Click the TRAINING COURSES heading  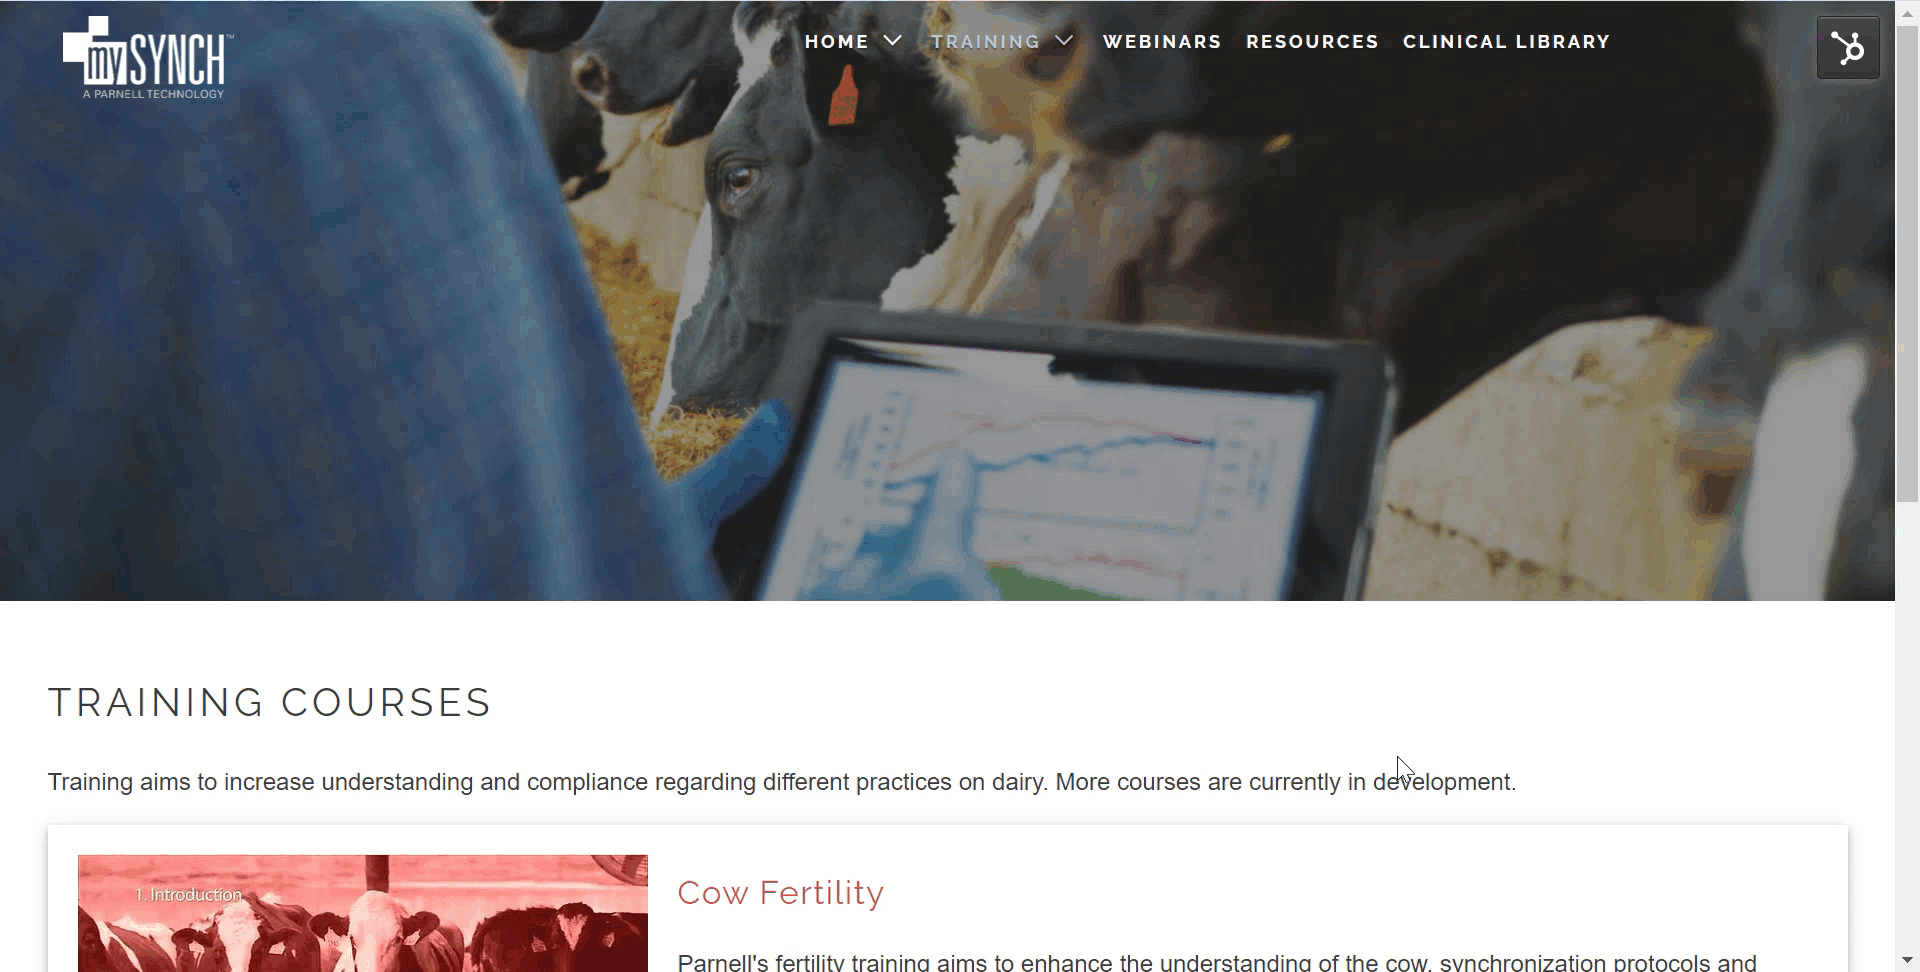click(270, 702)
